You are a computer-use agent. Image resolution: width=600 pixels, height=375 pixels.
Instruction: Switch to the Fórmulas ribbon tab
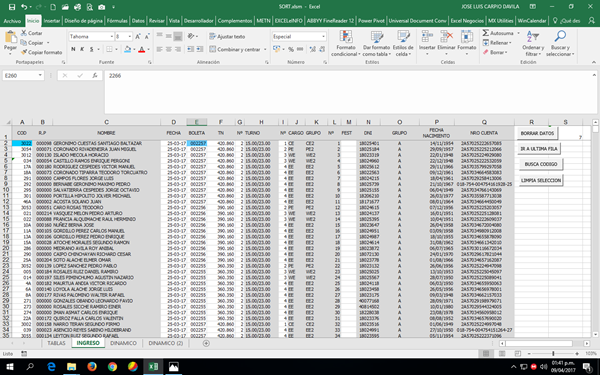pyautogui.click(x=117, y=21)
